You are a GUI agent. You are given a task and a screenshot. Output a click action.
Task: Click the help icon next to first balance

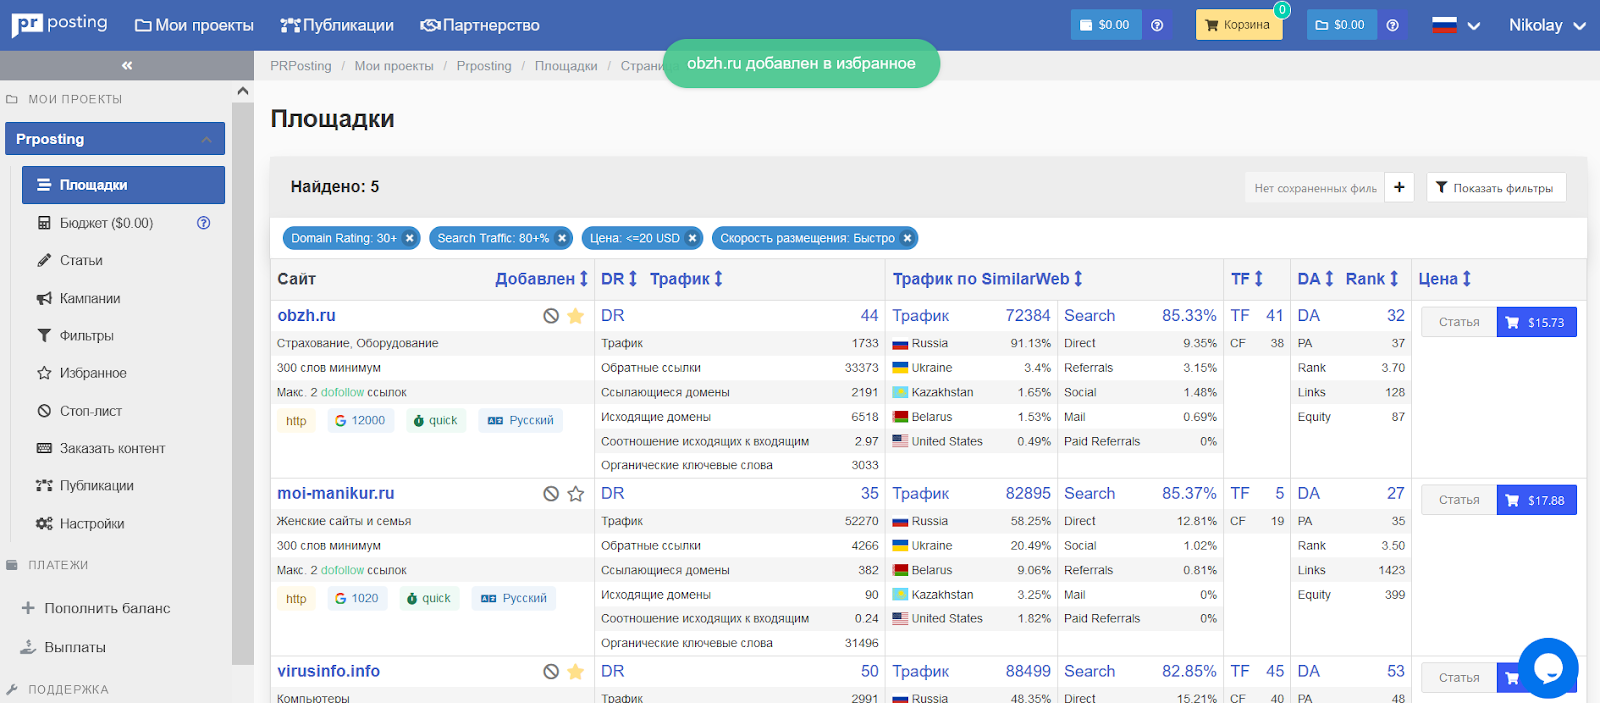click(1157, 25)
